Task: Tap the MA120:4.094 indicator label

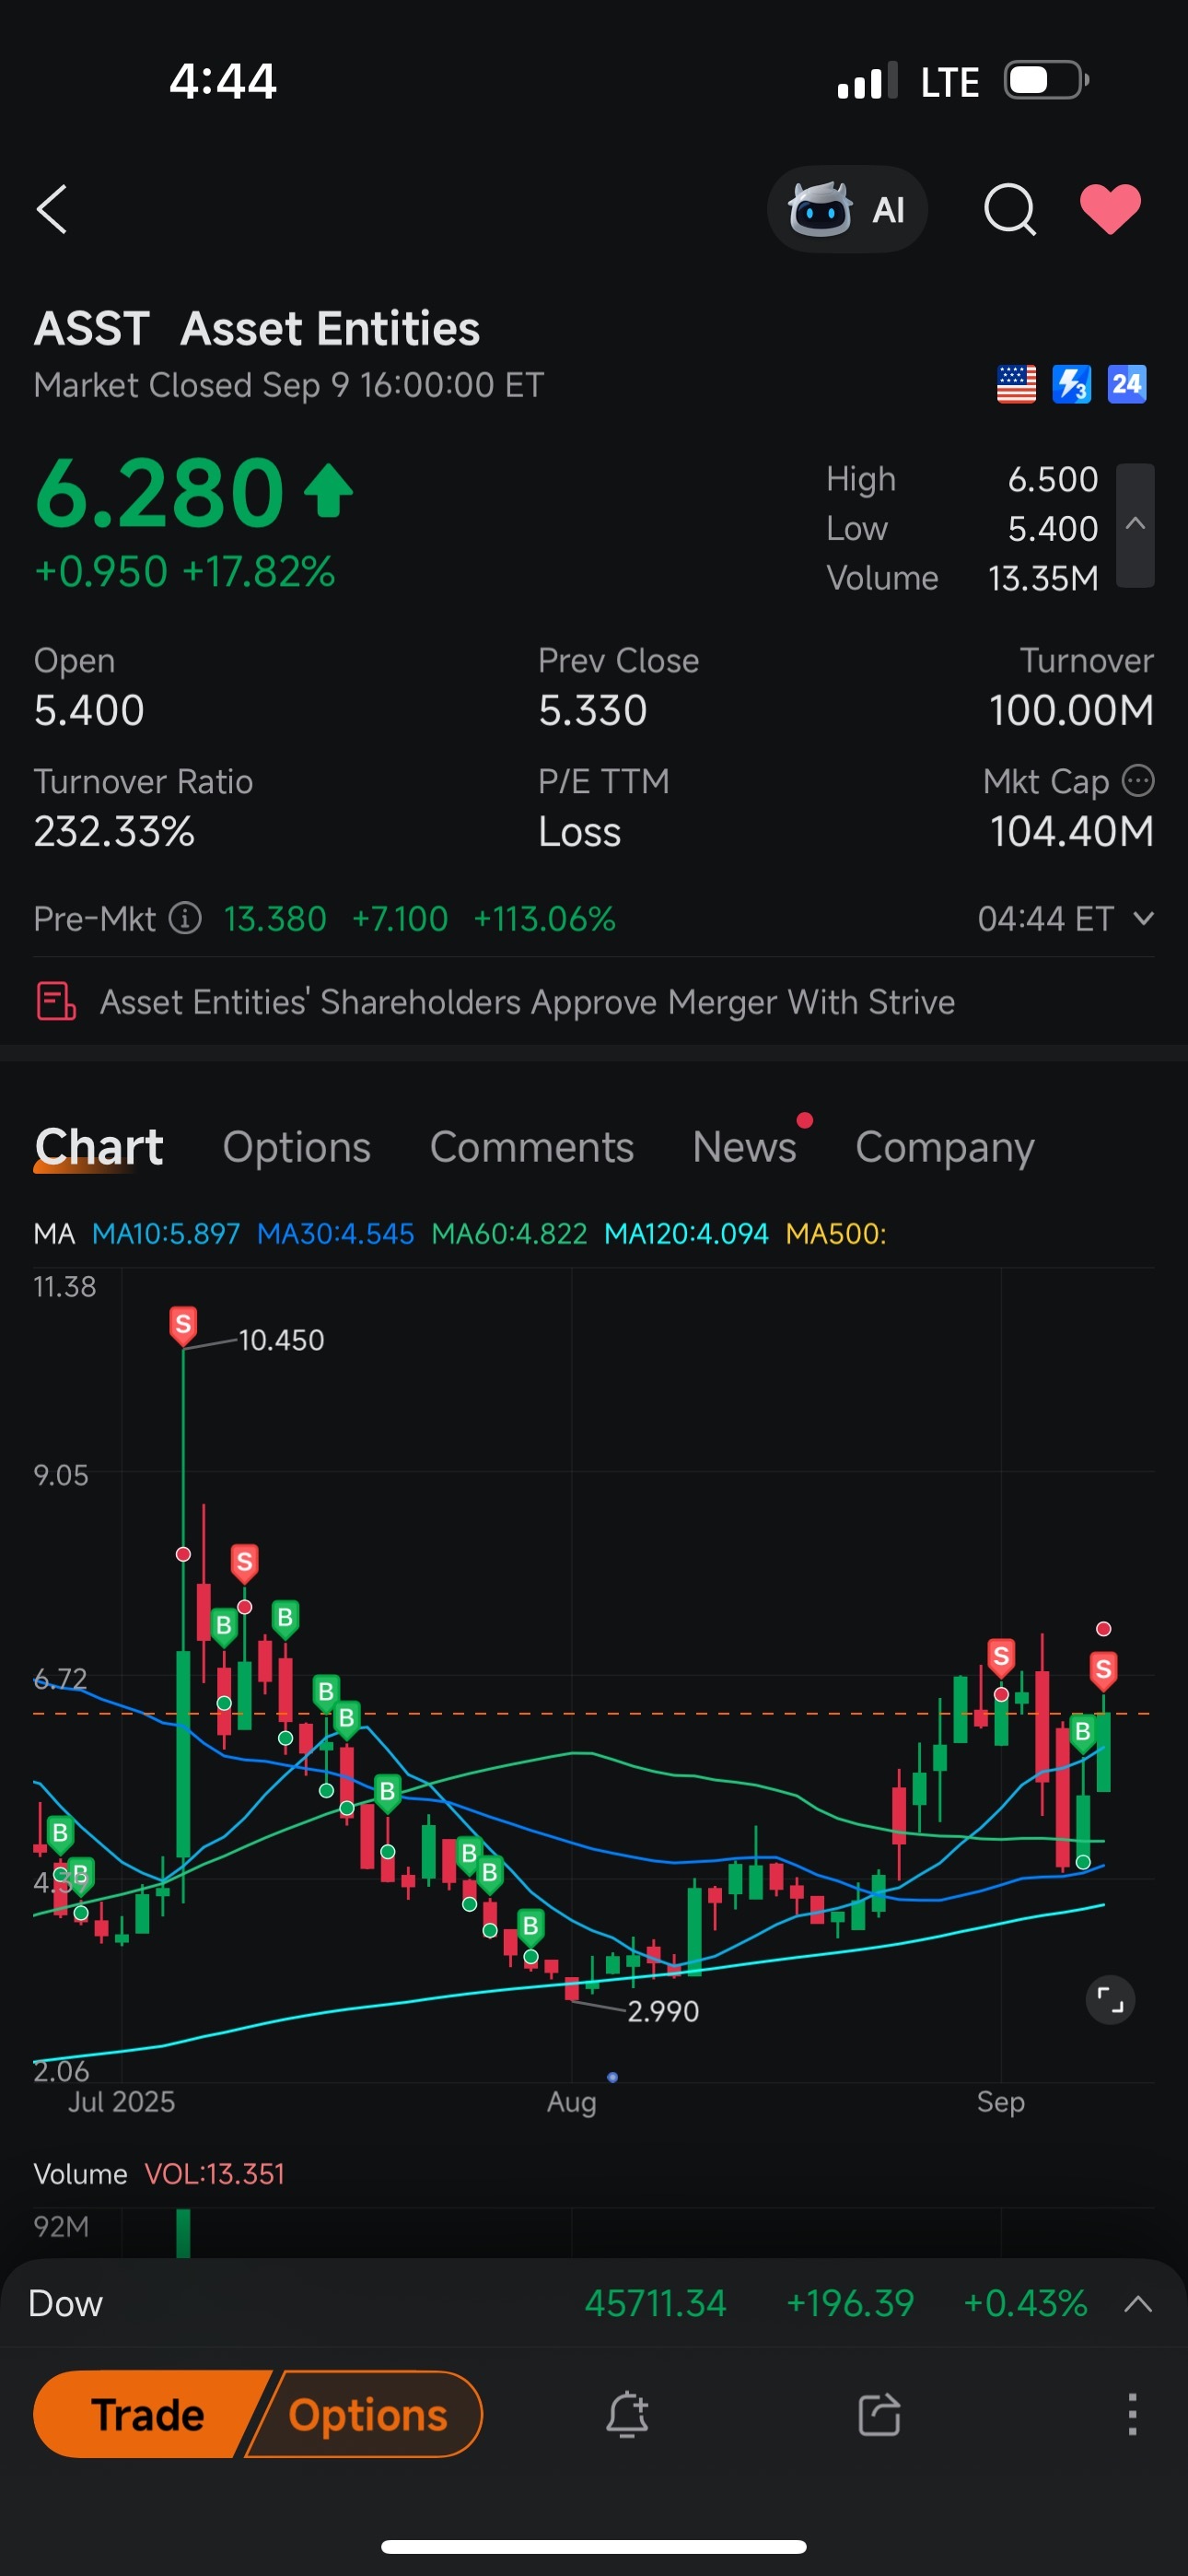Action: pos(686,1233)
